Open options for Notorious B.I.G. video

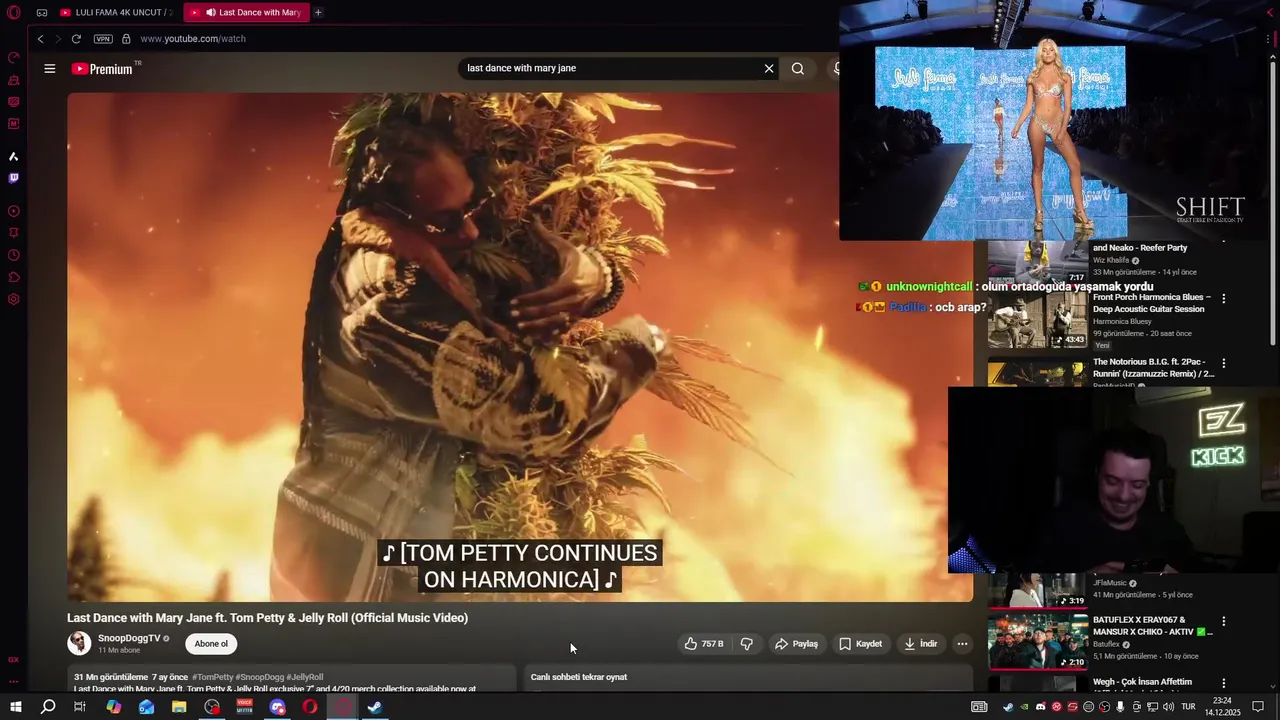pos(1223,363)
